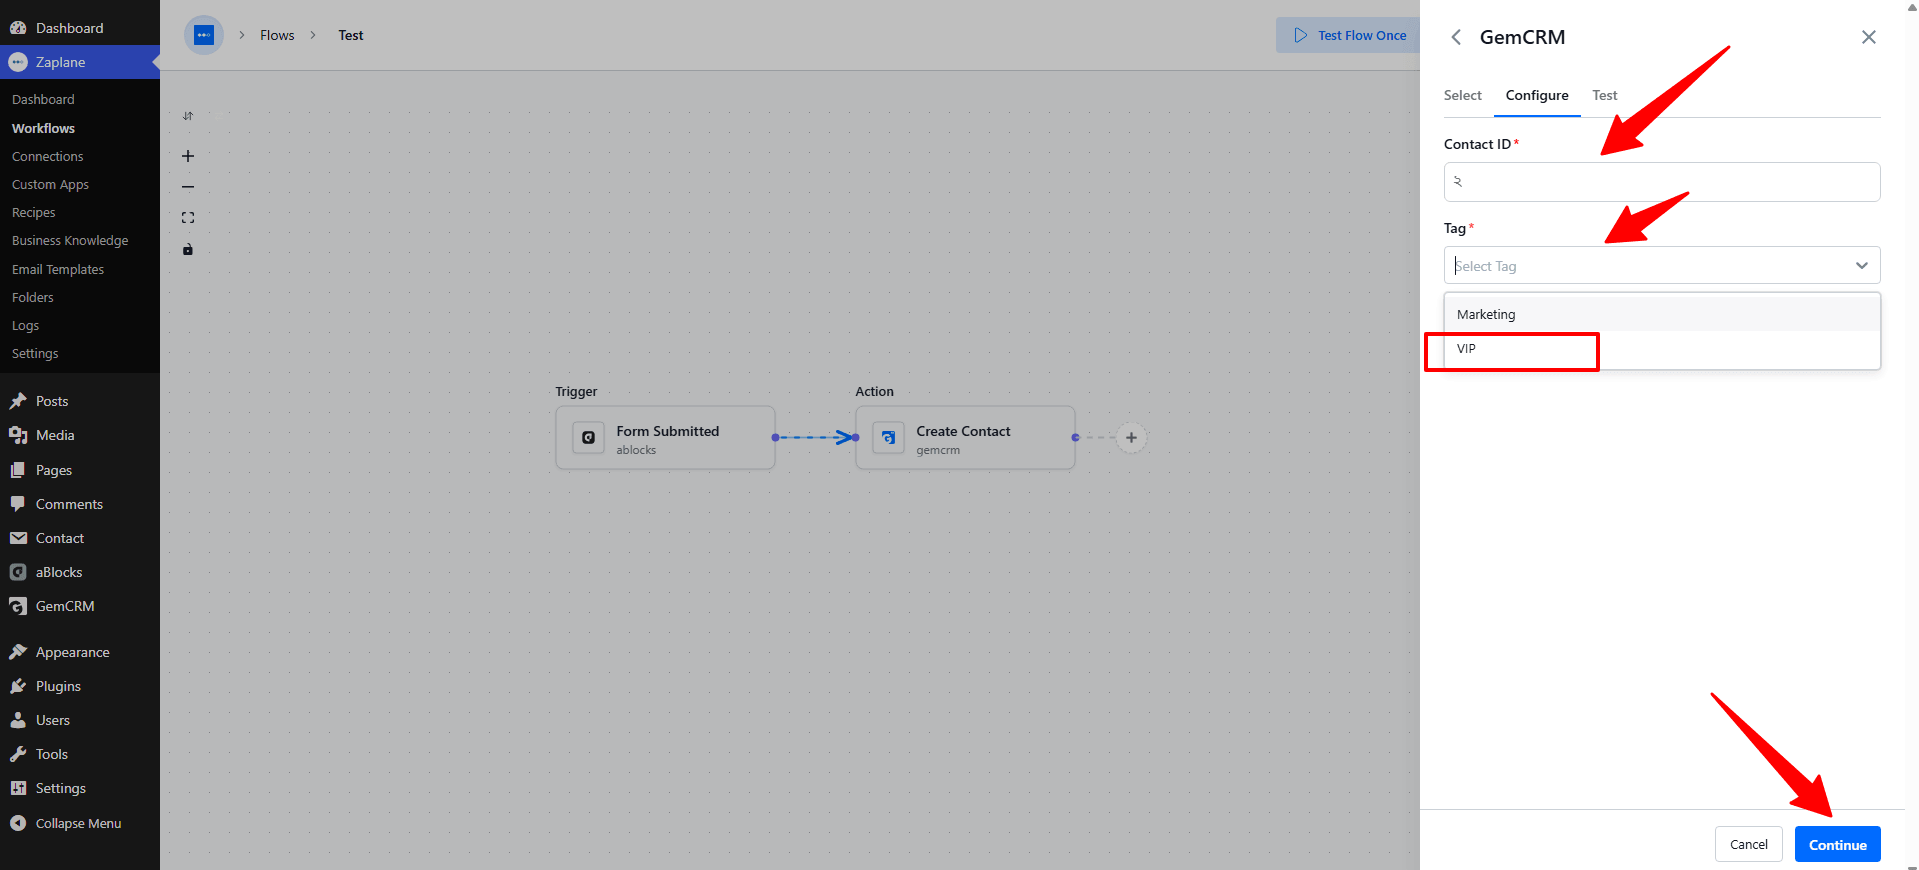This screenshot has height=870, width=1919.
Task: Choose VIP from the tag list
Action: tap(1662, 349)
